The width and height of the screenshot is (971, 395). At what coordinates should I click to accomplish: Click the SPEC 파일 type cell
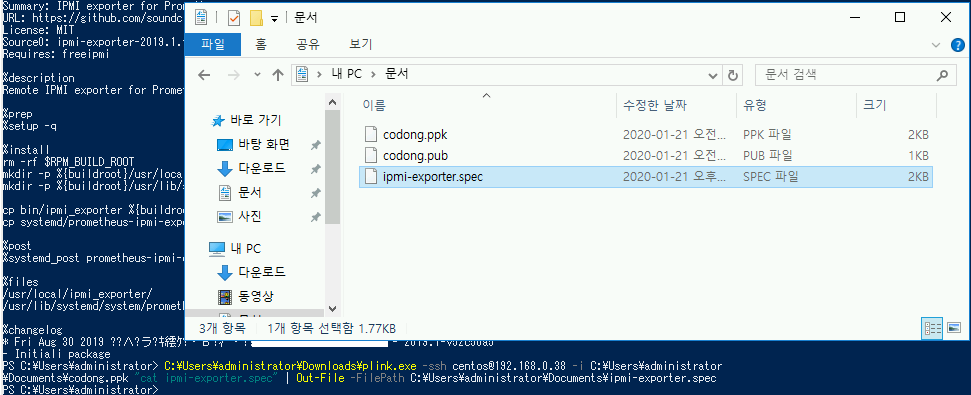pos(771,176)
